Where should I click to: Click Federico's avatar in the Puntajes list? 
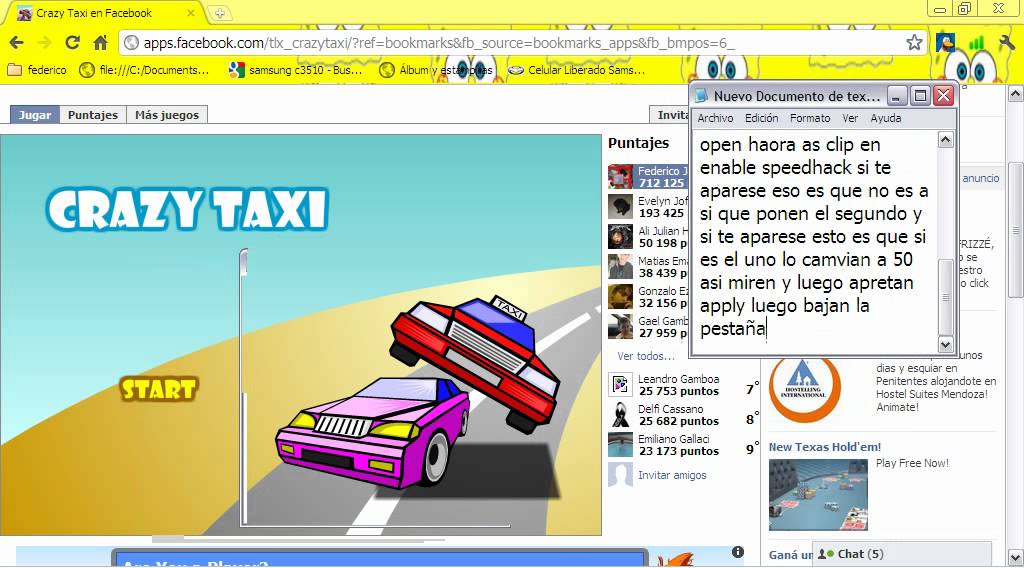point(620,176)
